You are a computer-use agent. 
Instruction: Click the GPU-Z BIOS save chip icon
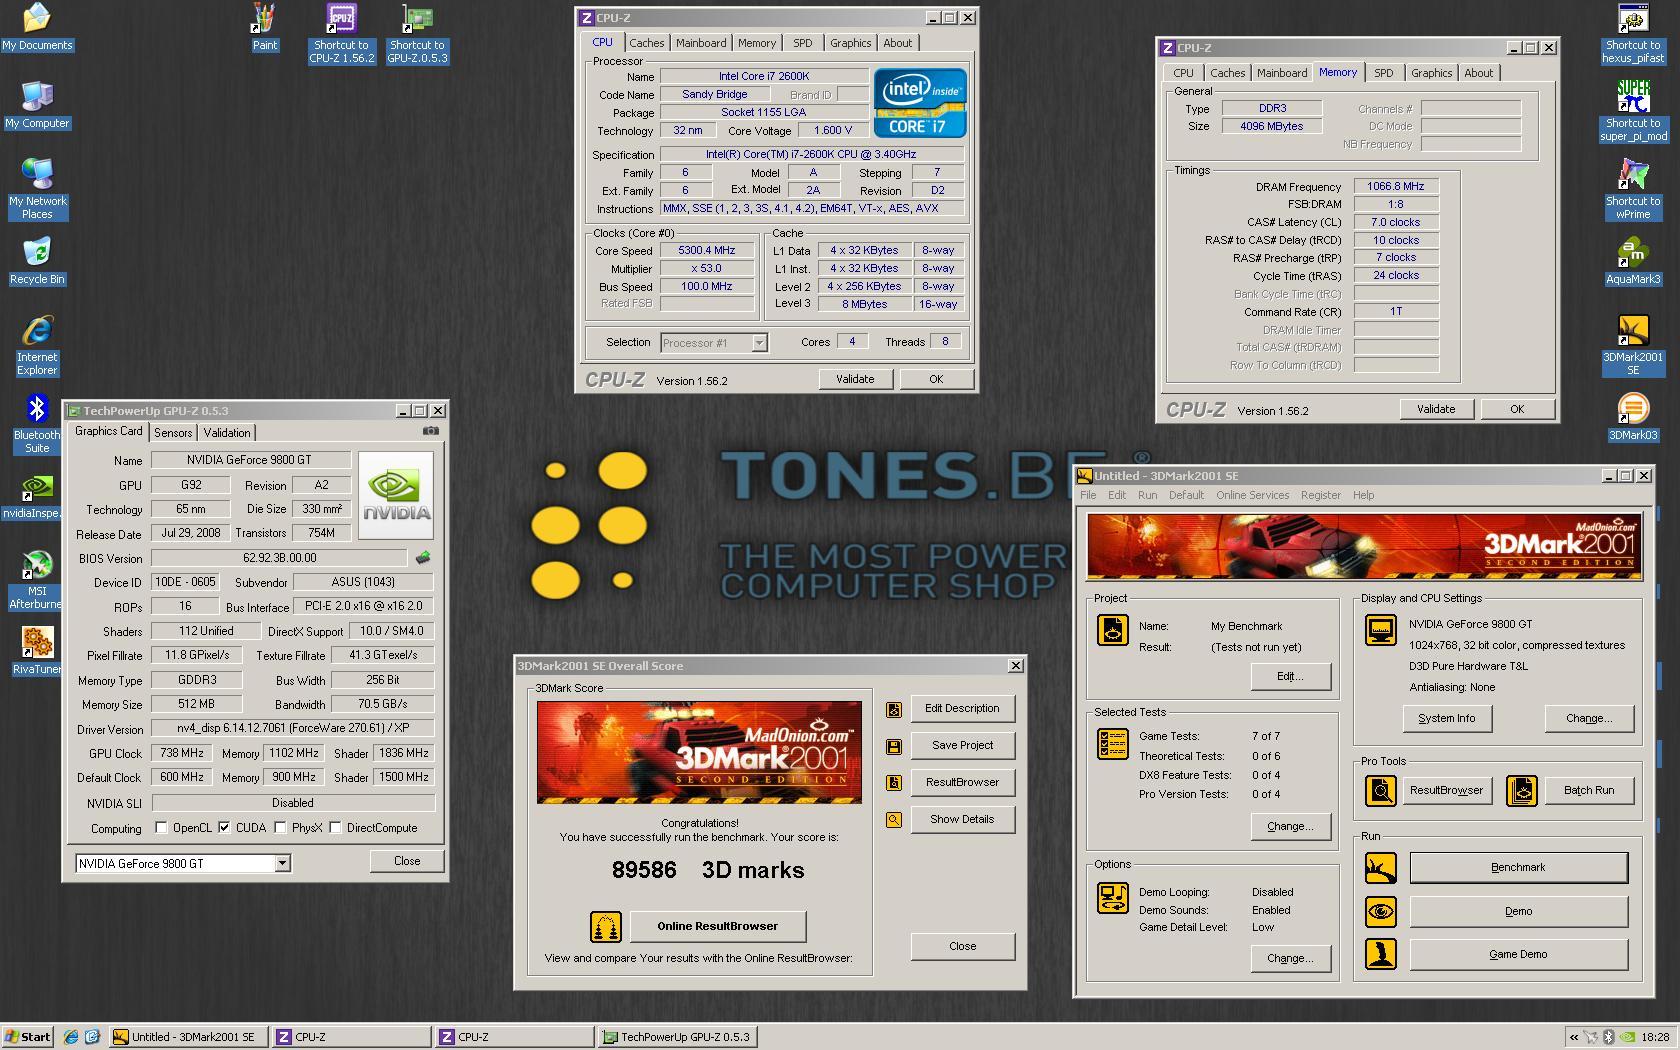(x=423, y=558)
